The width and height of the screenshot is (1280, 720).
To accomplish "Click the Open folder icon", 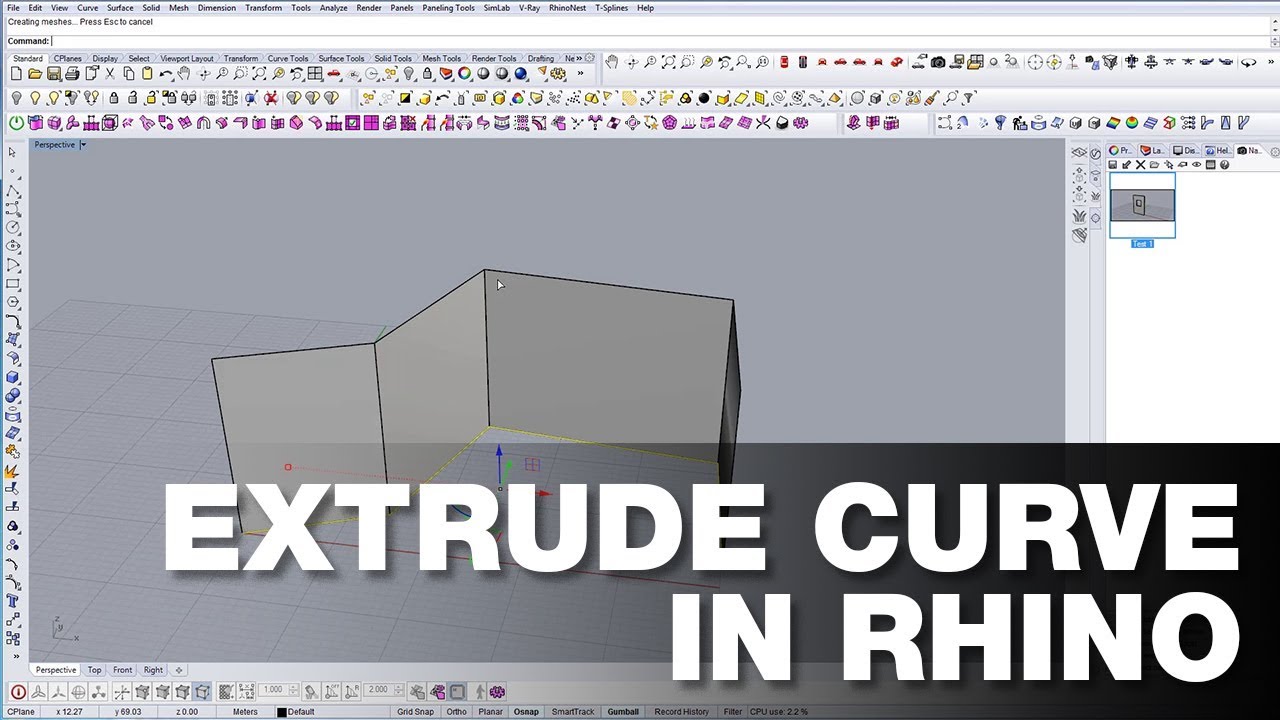I will click(x=35, y=73).
